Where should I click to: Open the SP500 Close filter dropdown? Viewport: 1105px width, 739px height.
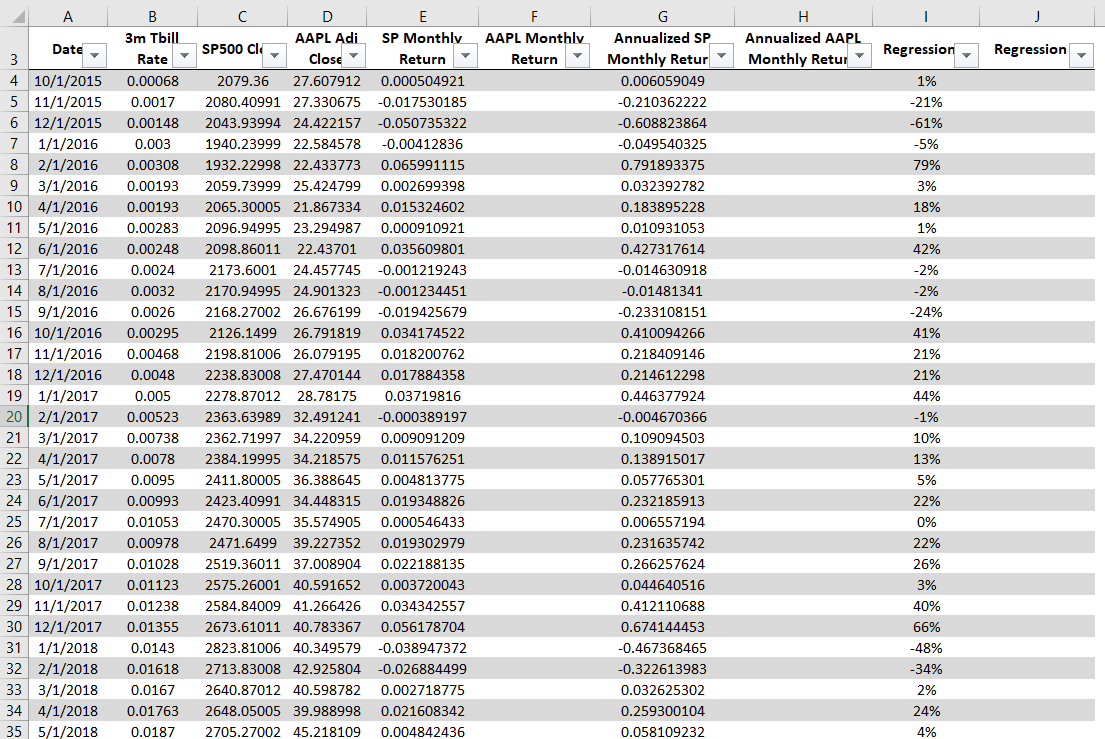click(273, 57)
